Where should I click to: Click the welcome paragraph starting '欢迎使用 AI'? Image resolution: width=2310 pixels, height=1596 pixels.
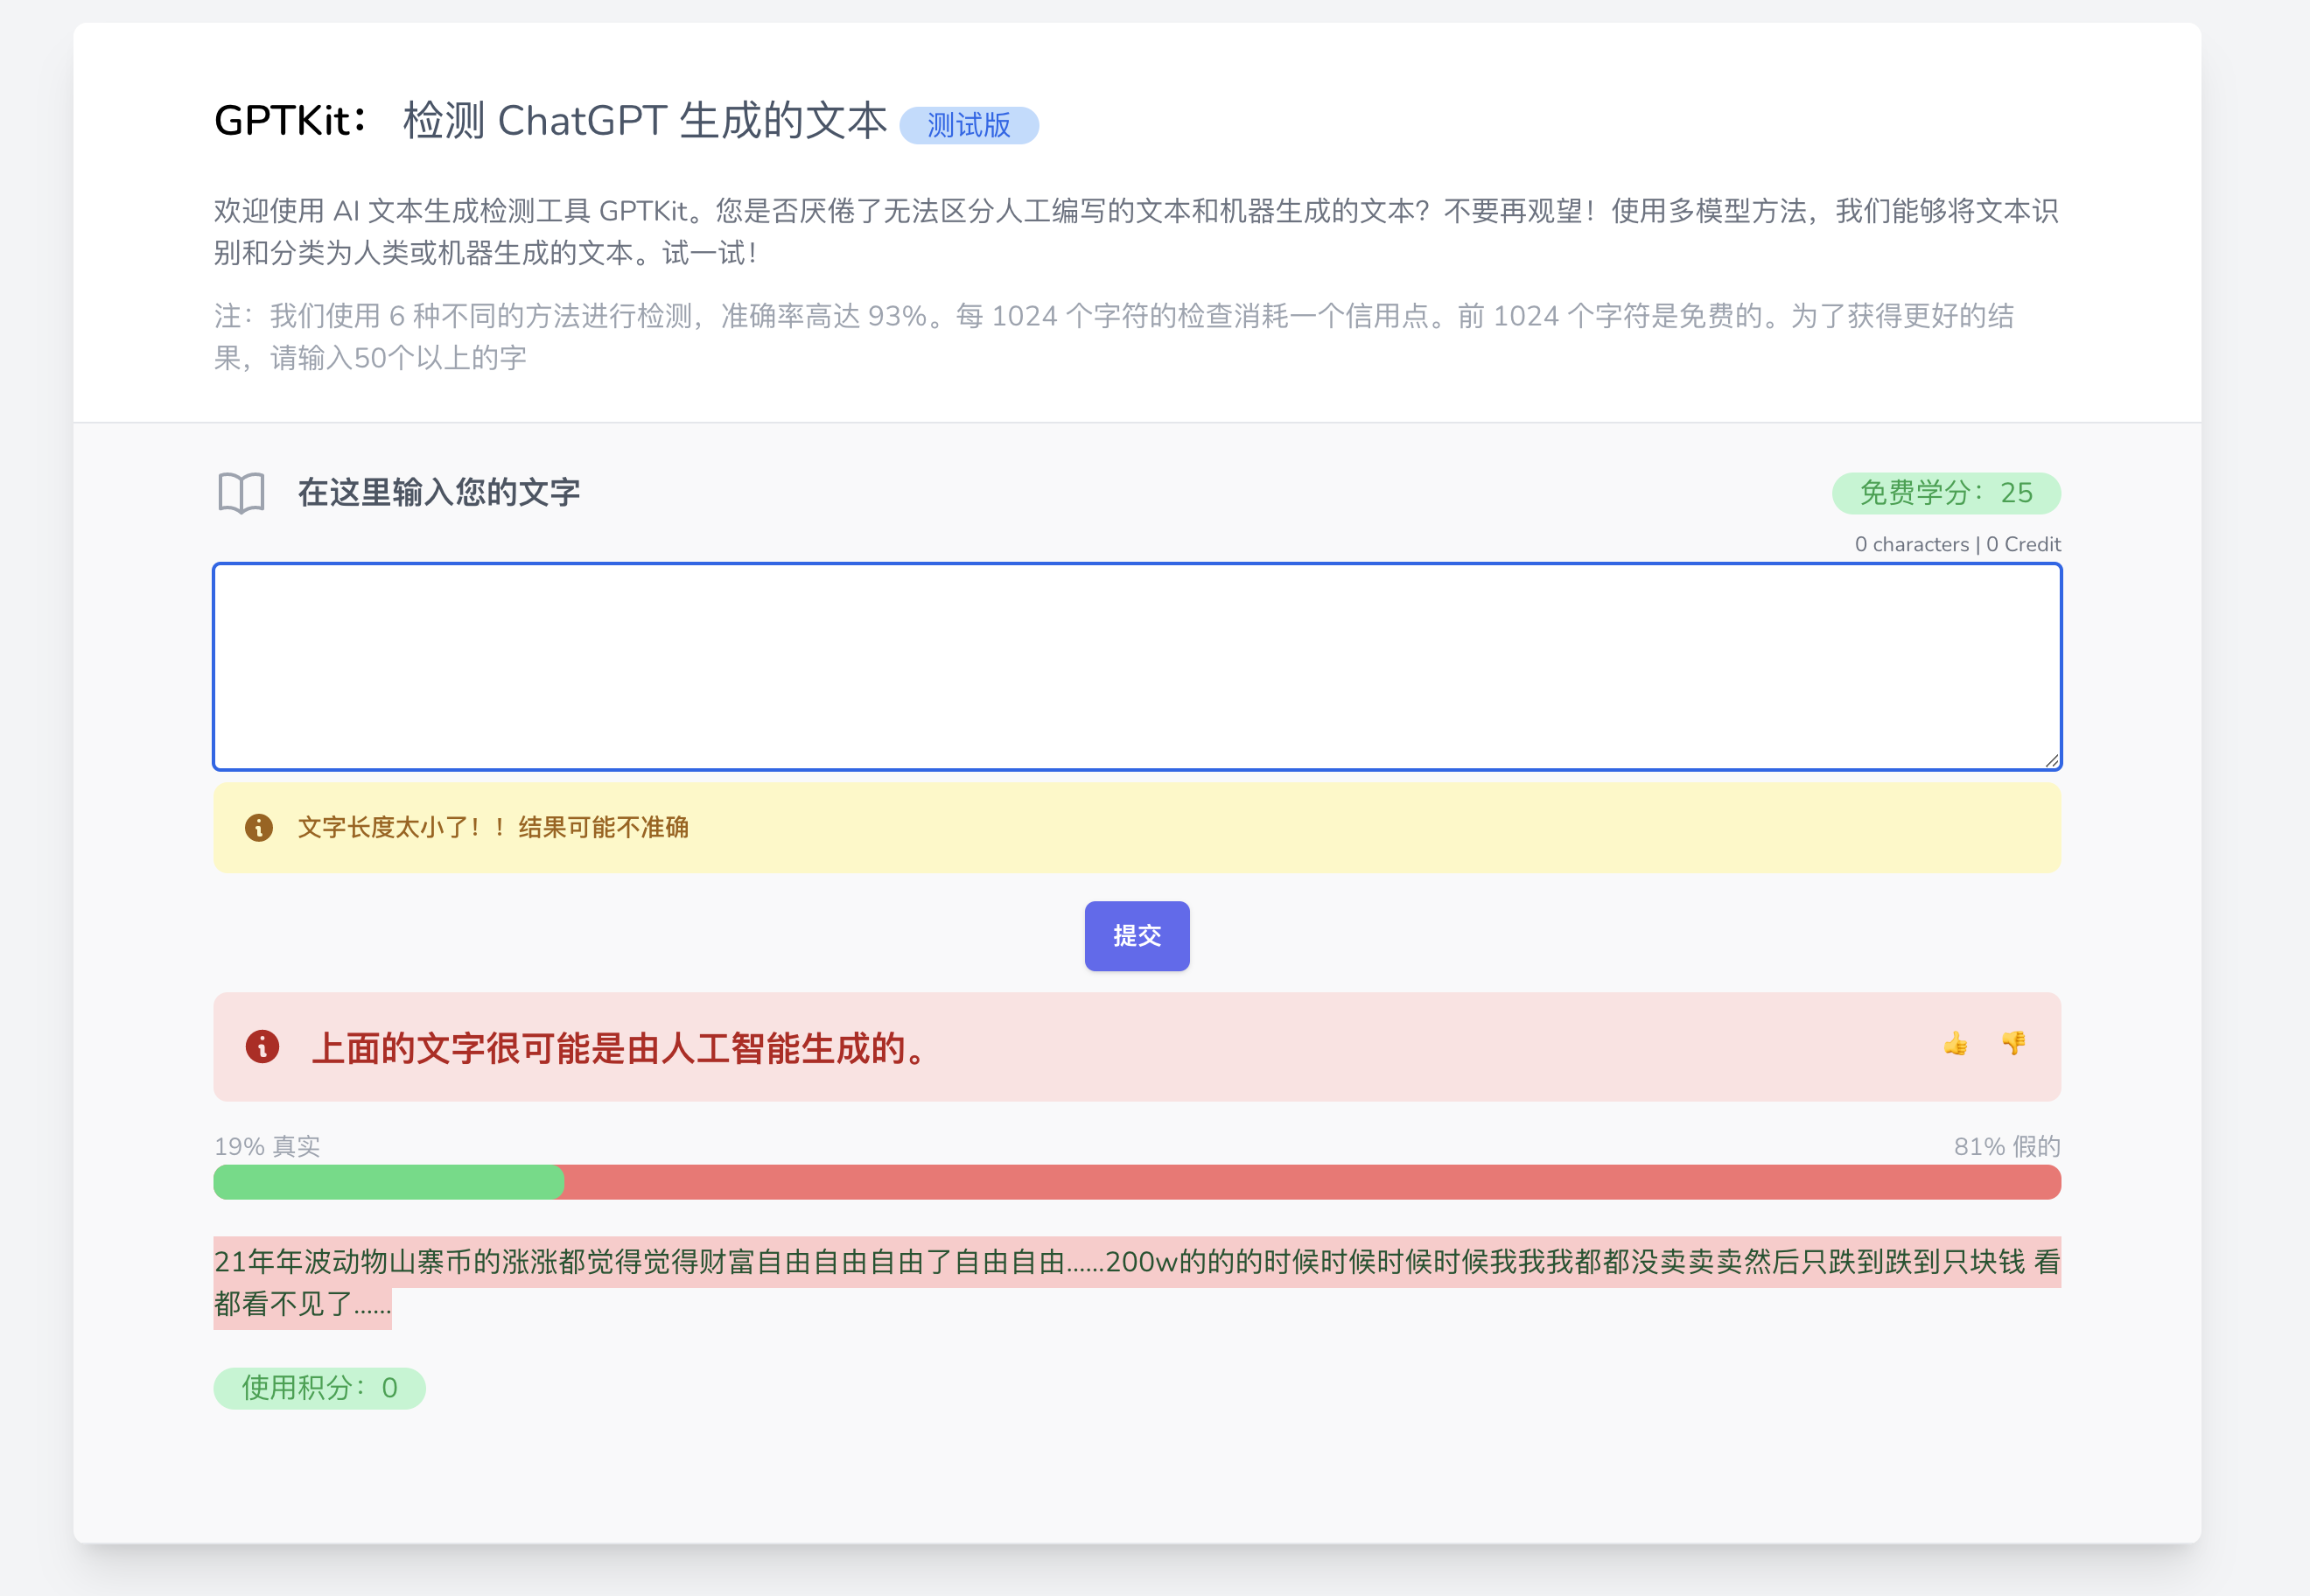point(1136,232)
